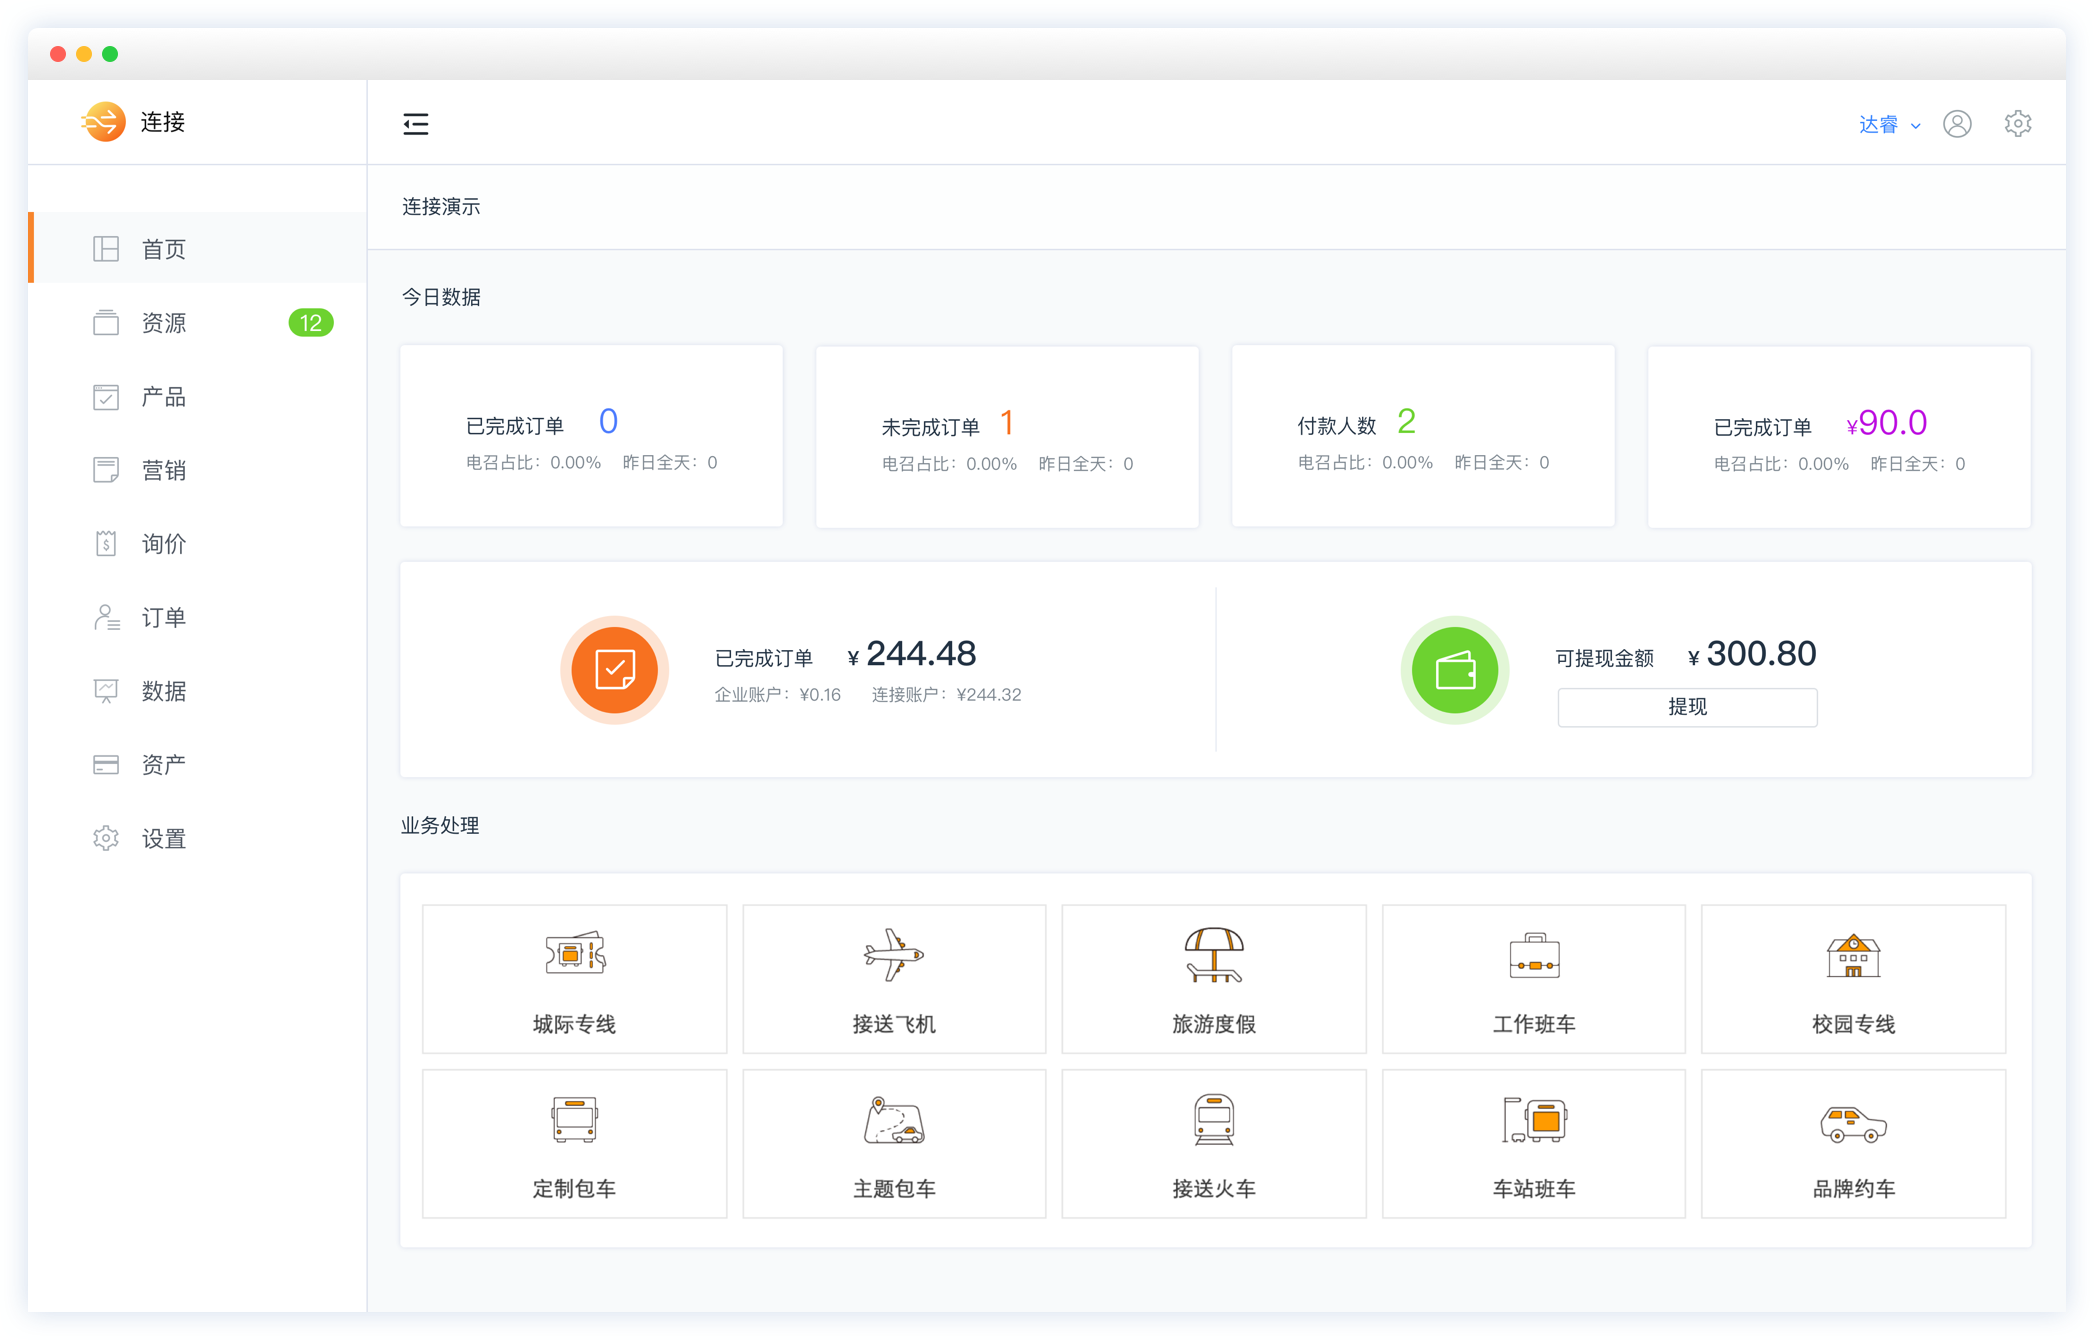The image size is (2094, 1340).
Task: Toggle the green wallet withdrawal indicator
Action: (1455, 670)
